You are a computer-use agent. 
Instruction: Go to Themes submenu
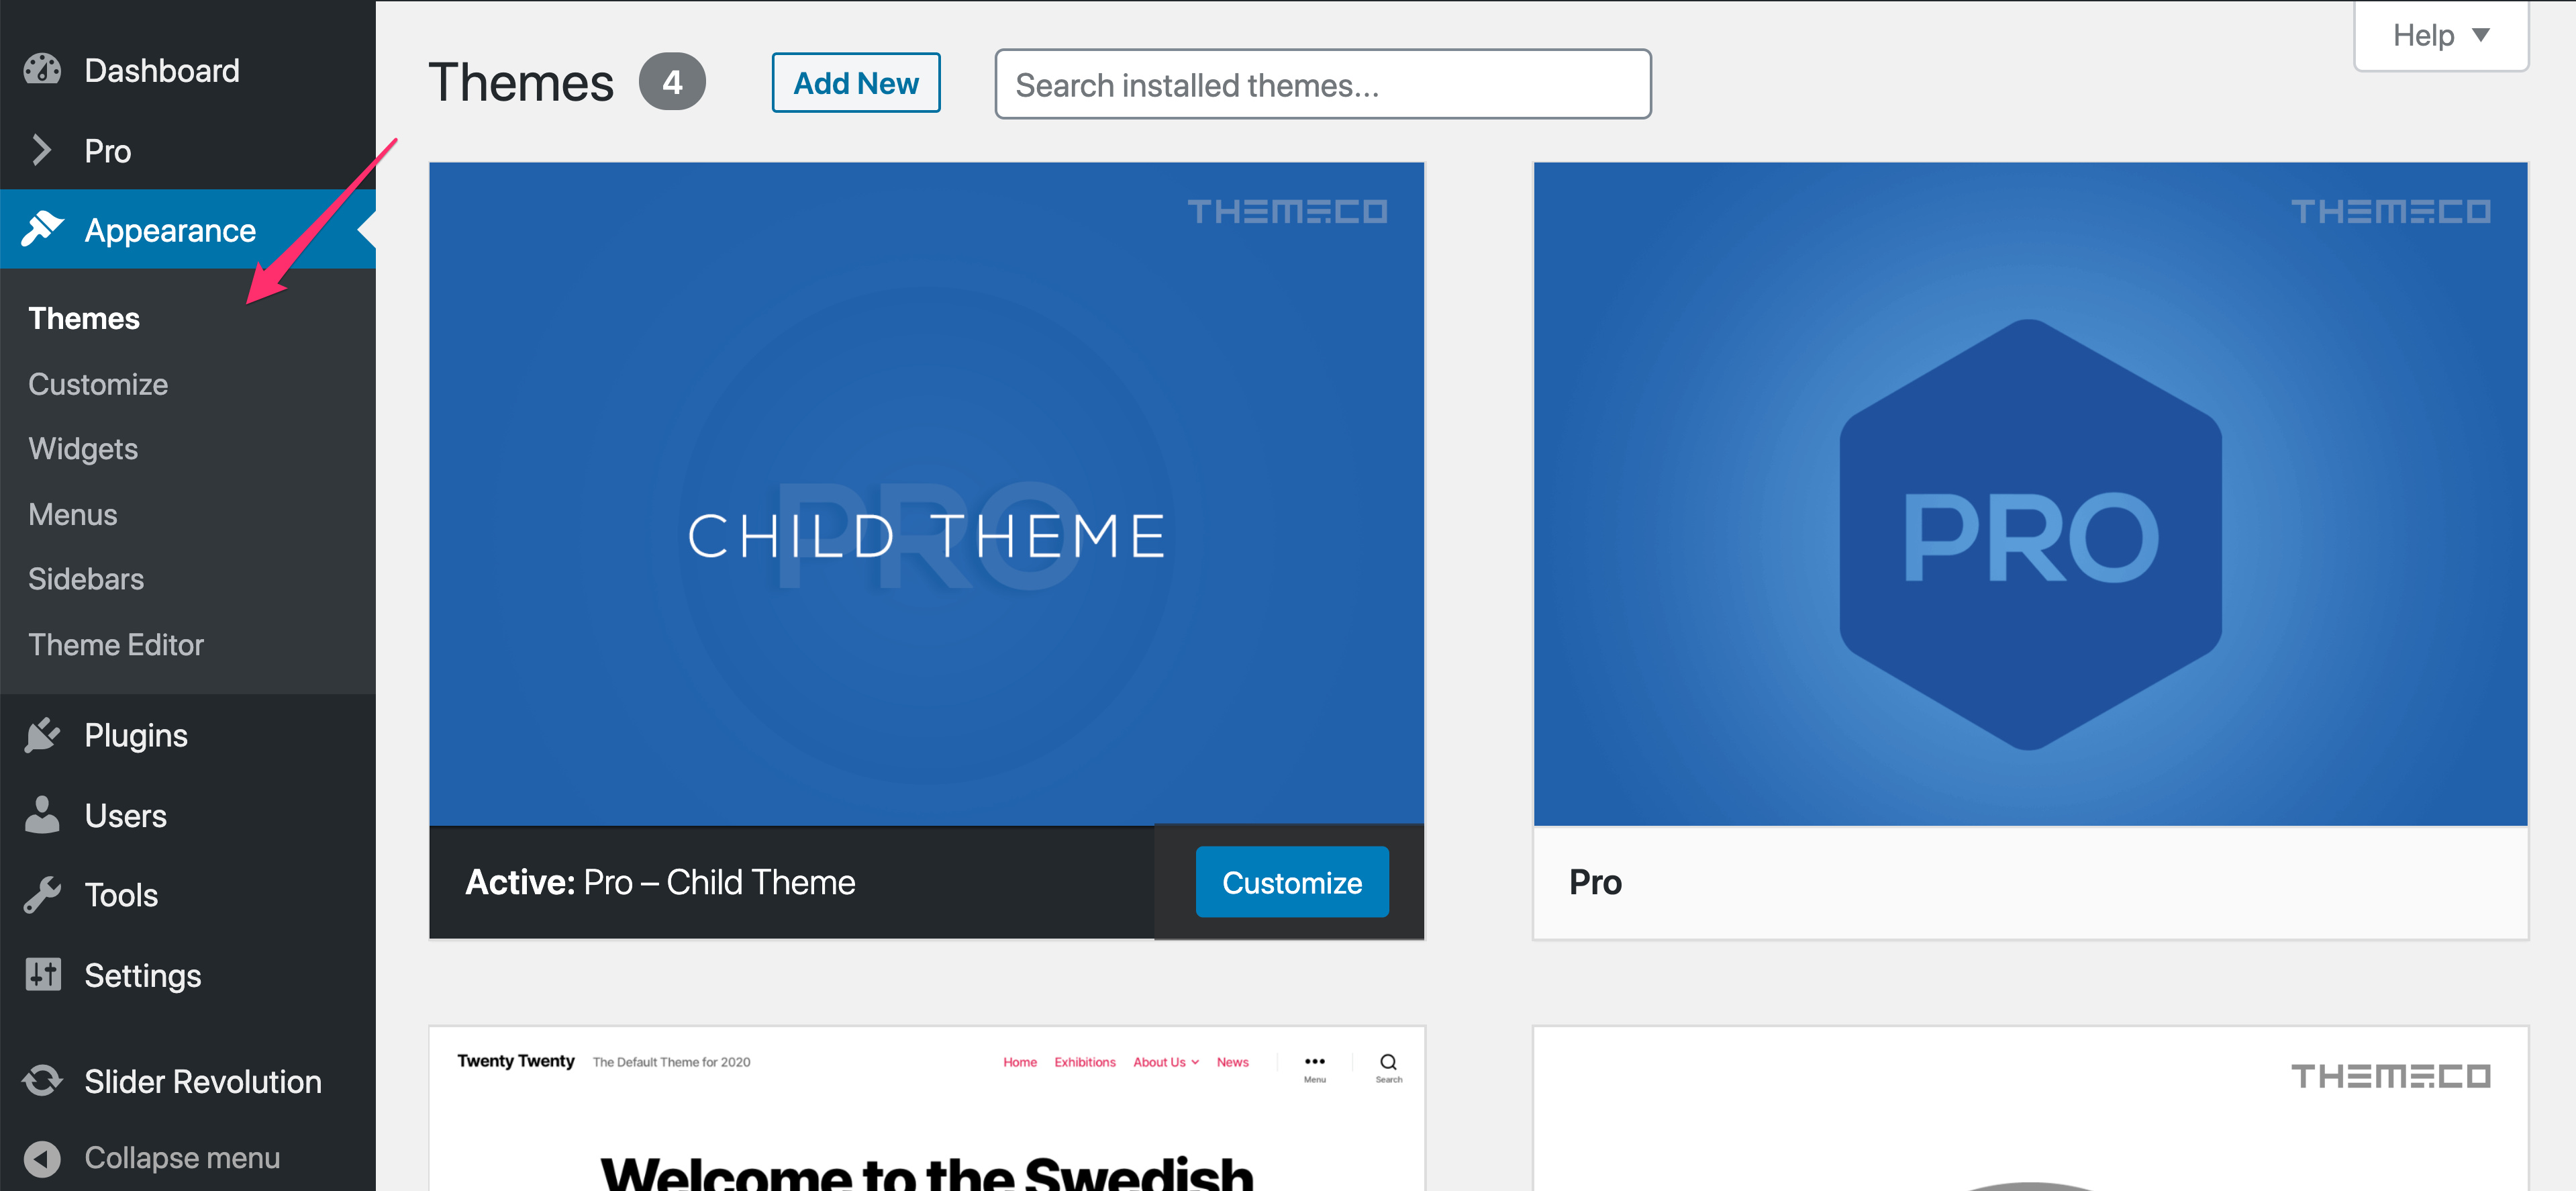84,318
